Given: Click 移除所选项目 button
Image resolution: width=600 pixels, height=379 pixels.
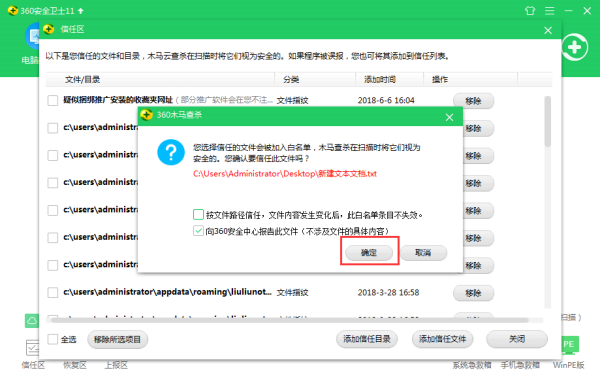Looking at the screenshot, I should click(x=117, y=340).
